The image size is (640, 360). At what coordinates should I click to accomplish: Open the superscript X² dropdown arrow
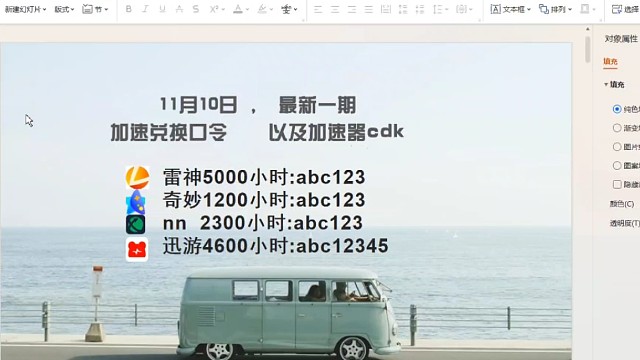[223, 9]
